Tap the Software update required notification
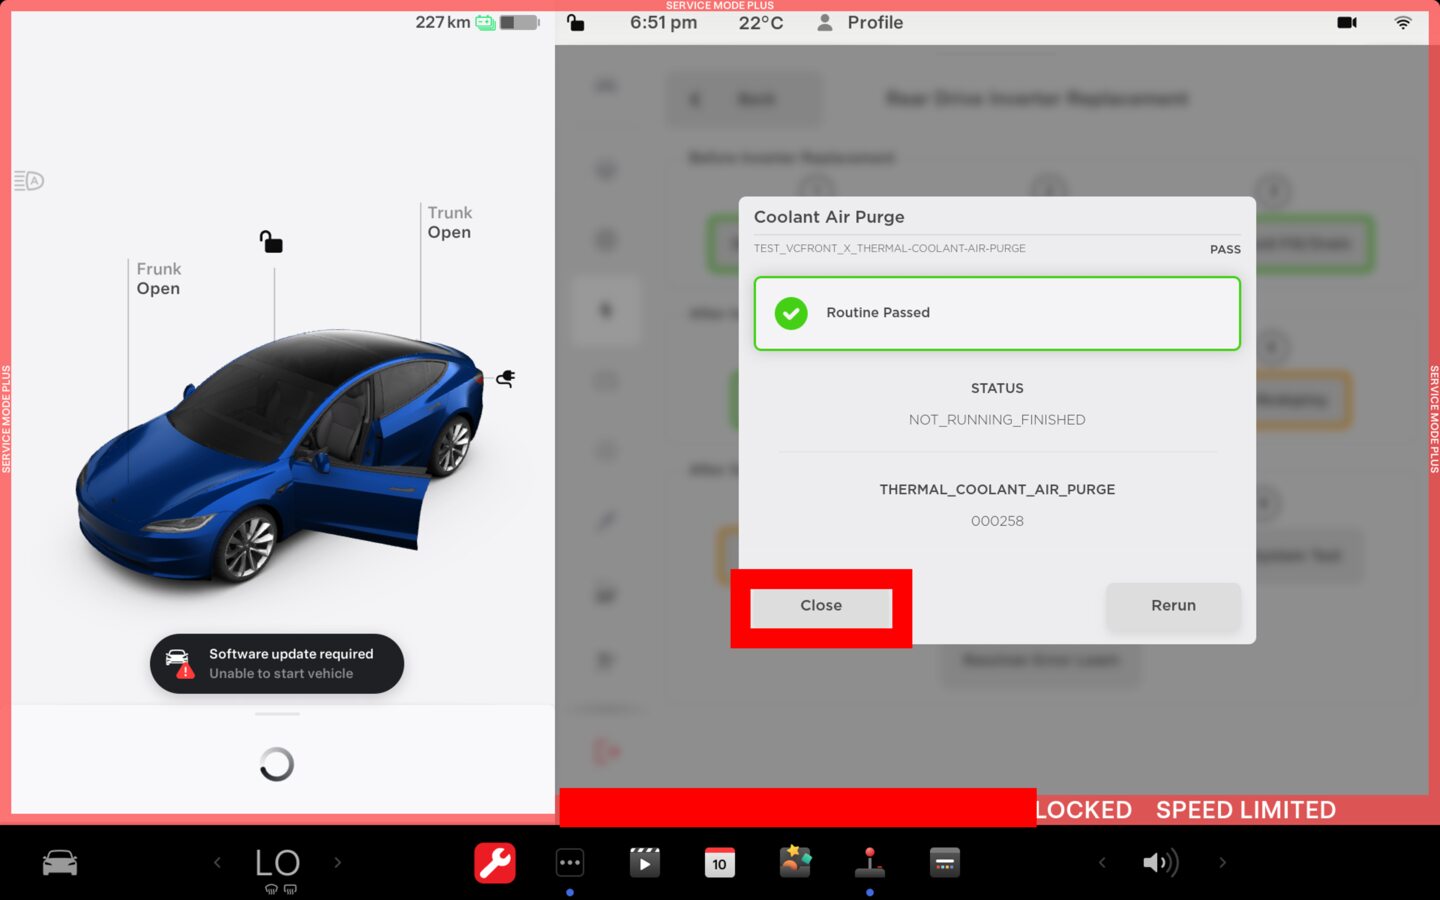 (x=277, y=663)
